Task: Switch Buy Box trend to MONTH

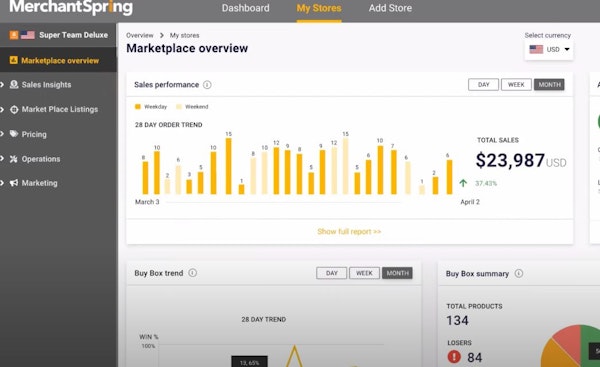Action: 397,273
